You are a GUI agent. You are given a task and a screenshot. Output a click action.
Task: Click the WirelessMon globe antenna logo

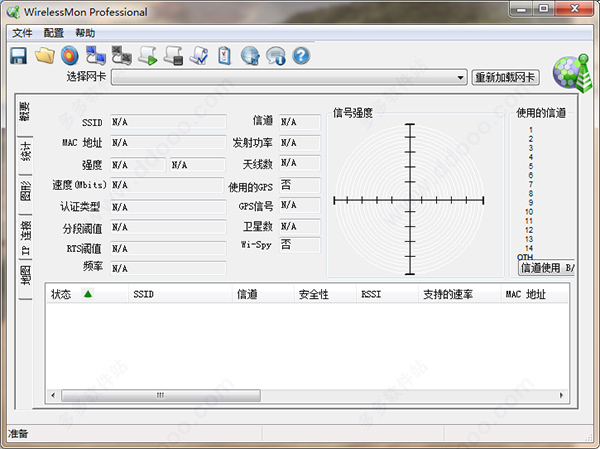pos(572,73)
